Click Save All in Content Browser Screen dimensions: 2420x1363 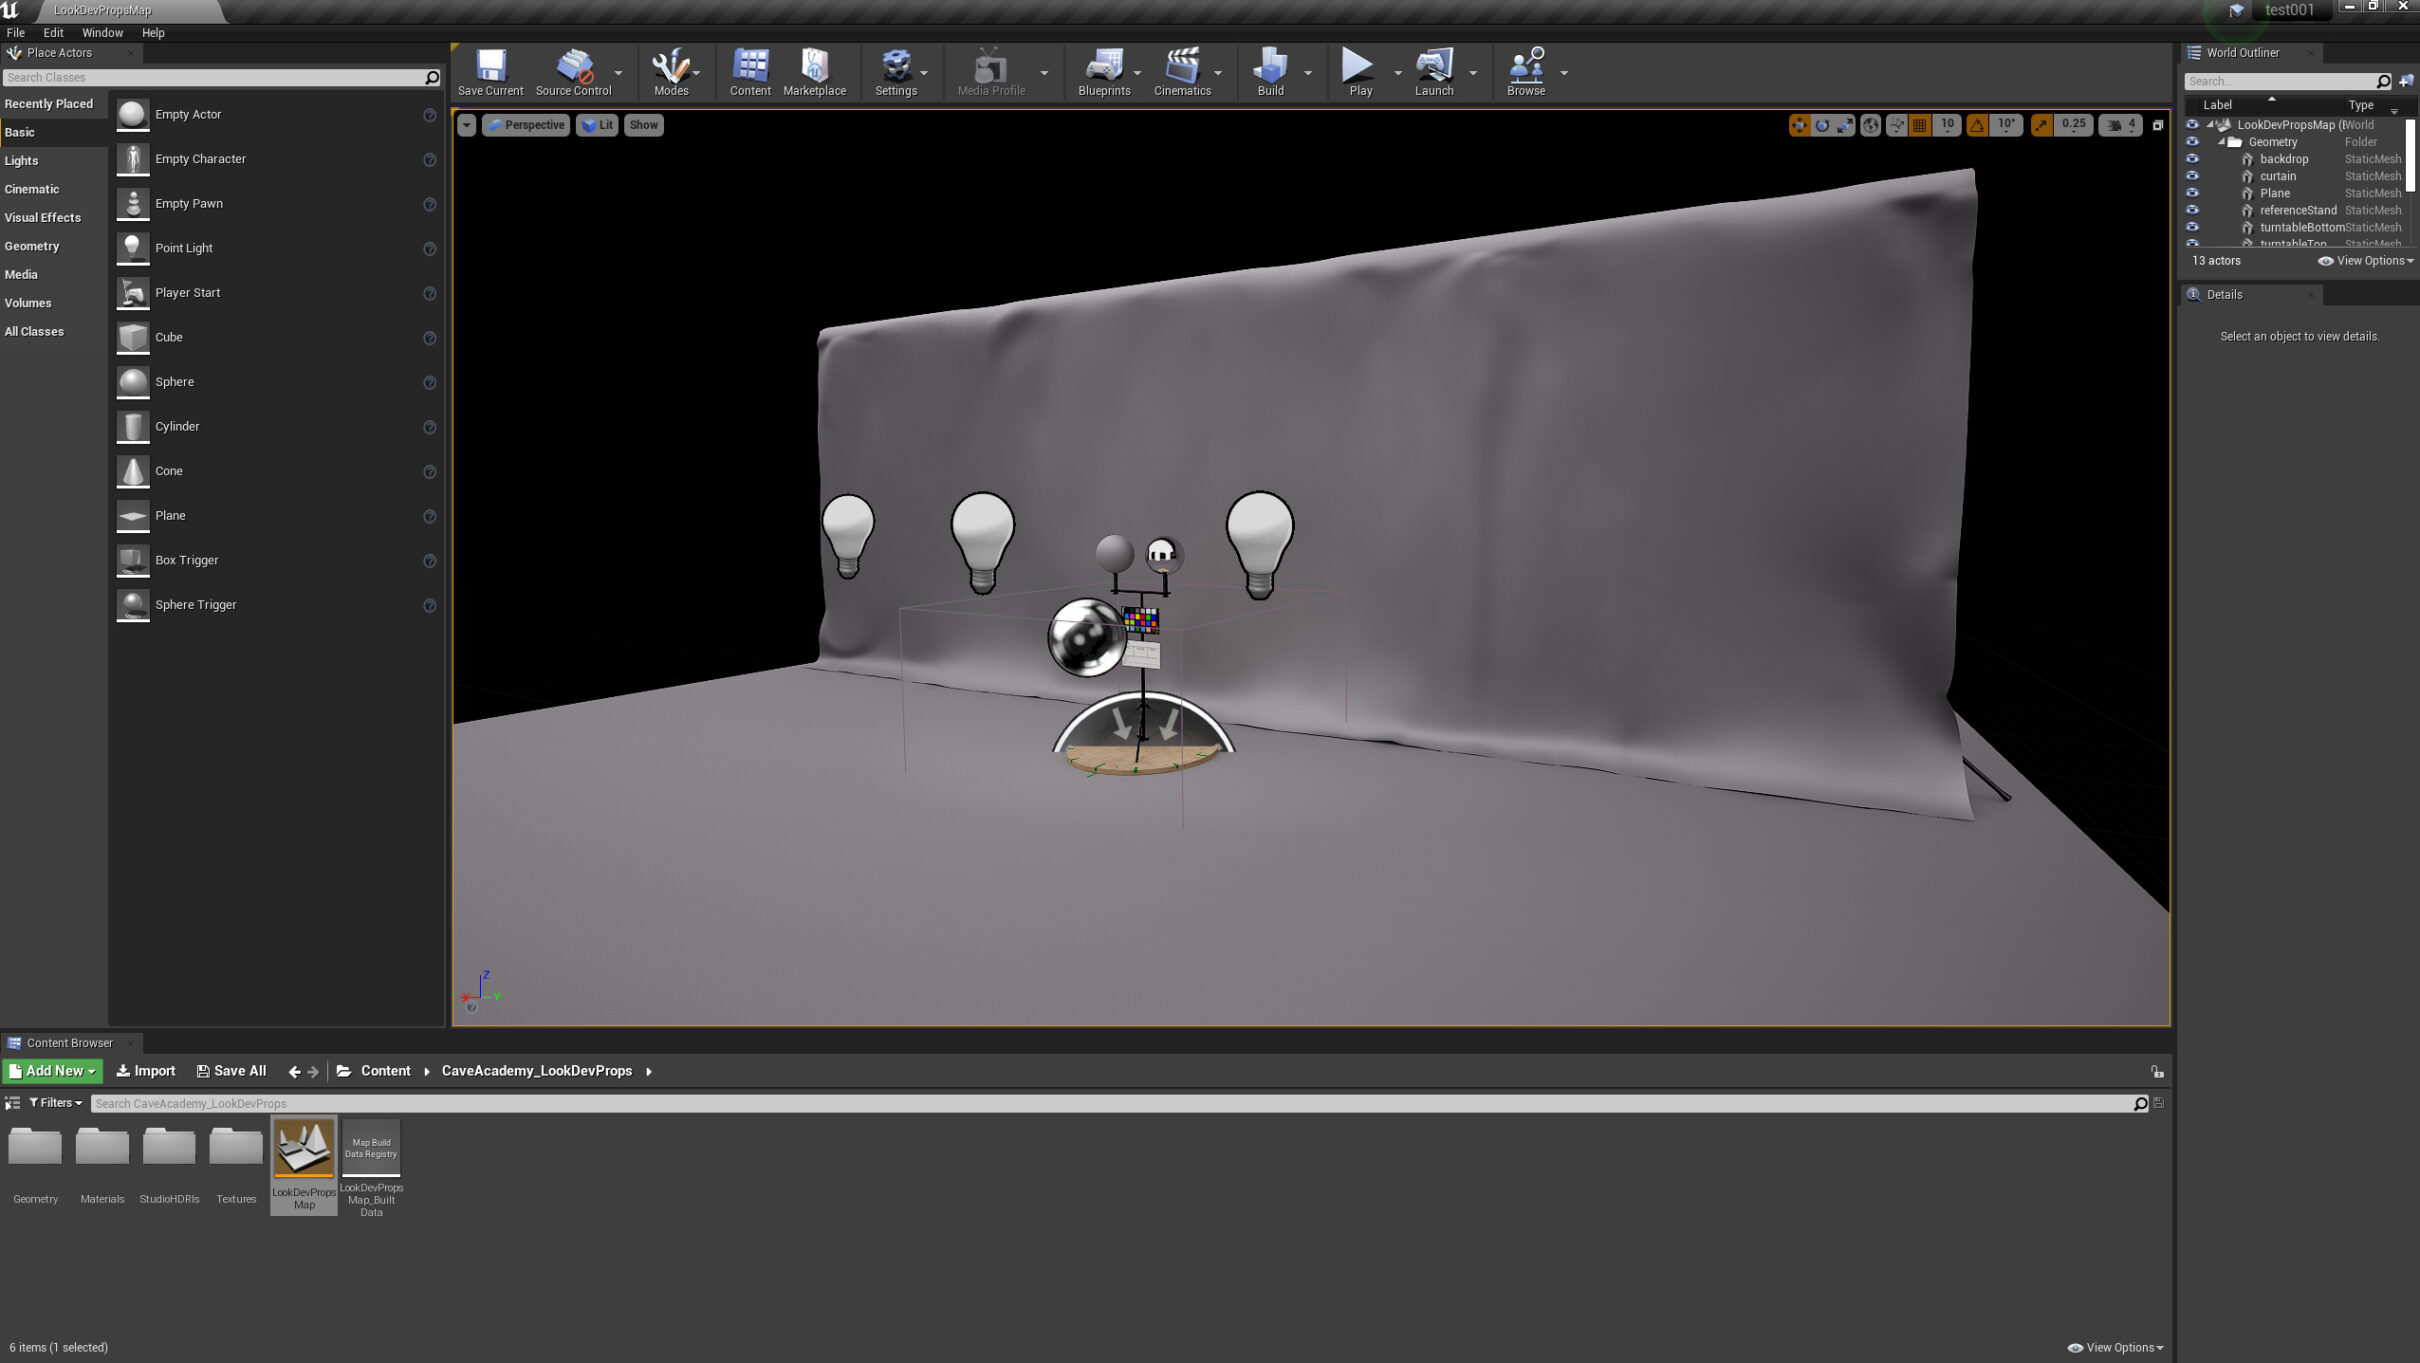(x=231, y=1070)
